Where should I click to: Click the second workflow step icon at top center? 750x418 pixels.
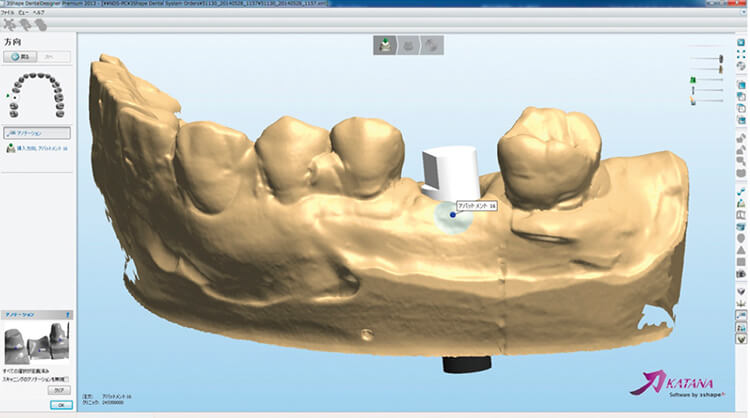pyautogui.click(x=408, y=45)
